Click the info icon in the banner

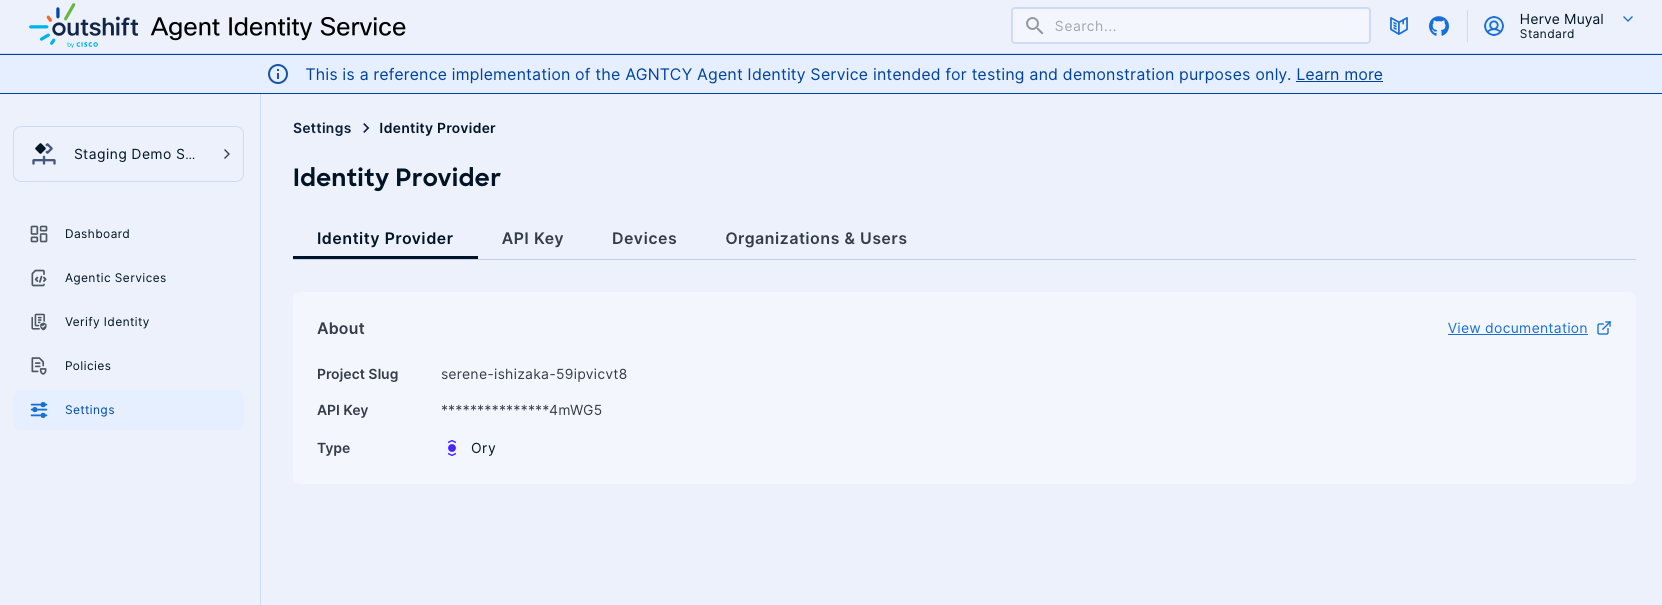(x=278, y=74)
